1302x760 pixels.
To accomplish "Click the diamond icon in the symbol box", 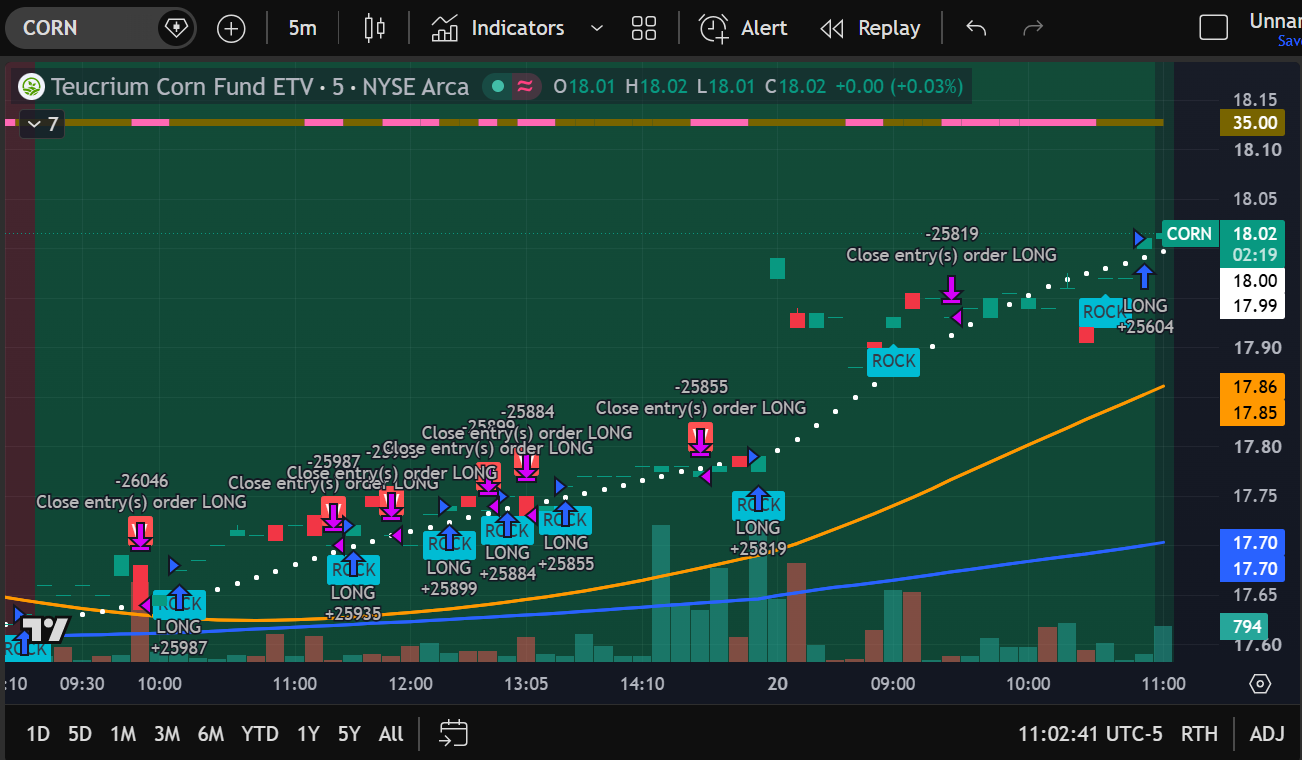I will pyautogui.click(x=175, y=28).
